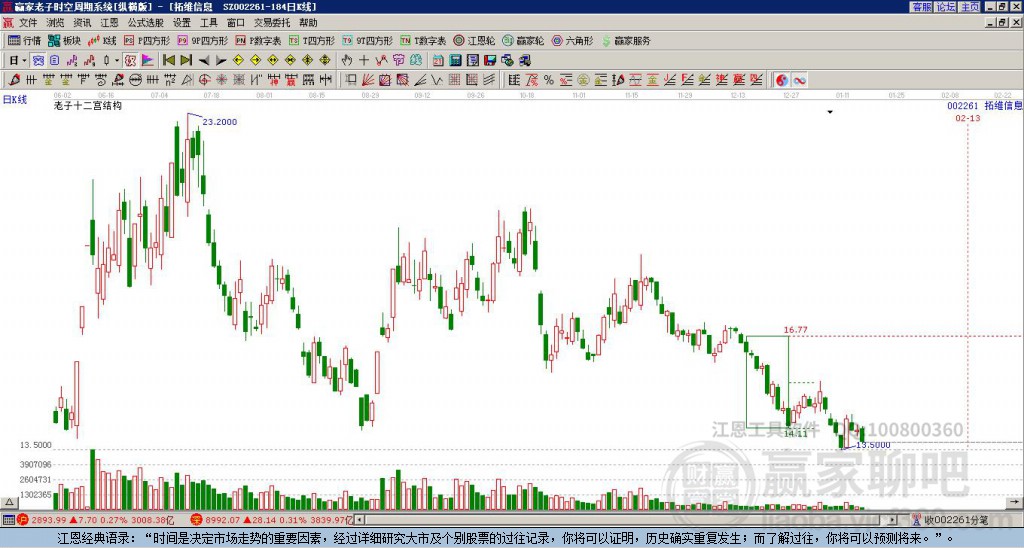This screenshot has height=548, width=1024.
Task: Toggle the colorful flag indicator button
Action: coord(148,61)
